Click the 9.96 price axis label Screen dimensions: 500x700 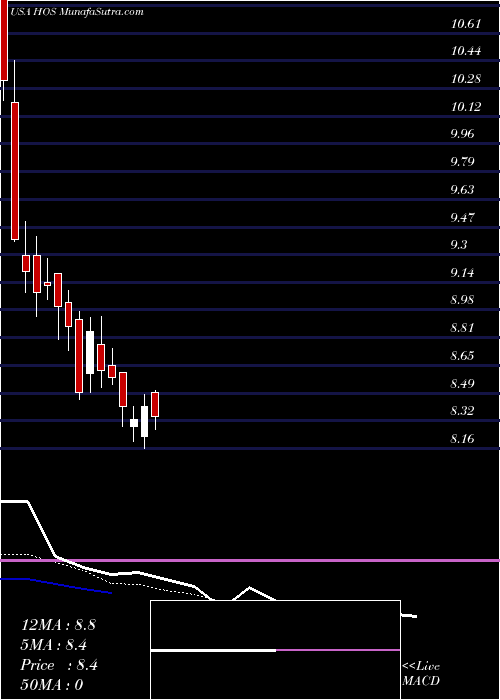pyautogui.click(x=462, y=134)
